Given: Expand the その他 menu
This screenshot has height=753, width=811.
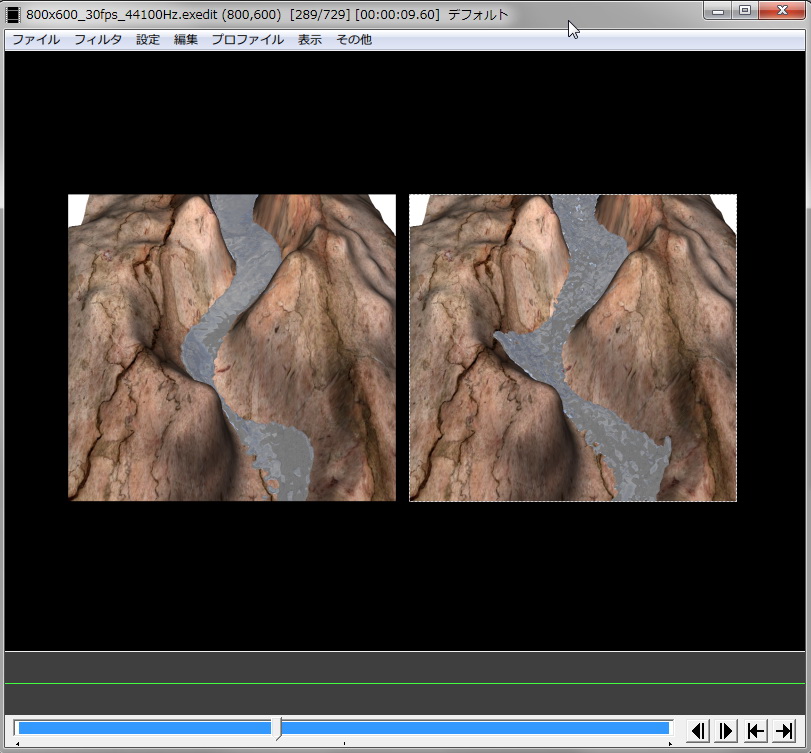Looking at the screenshot, I should click(354, 40).
